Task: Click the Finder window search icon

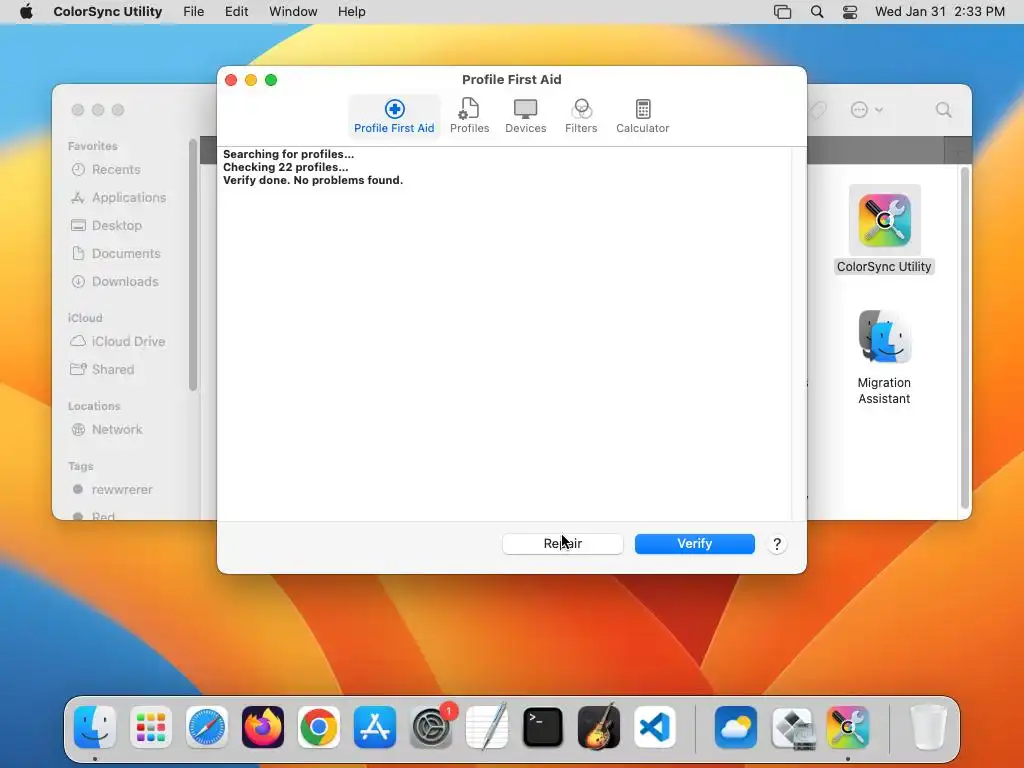Action: 943,110
